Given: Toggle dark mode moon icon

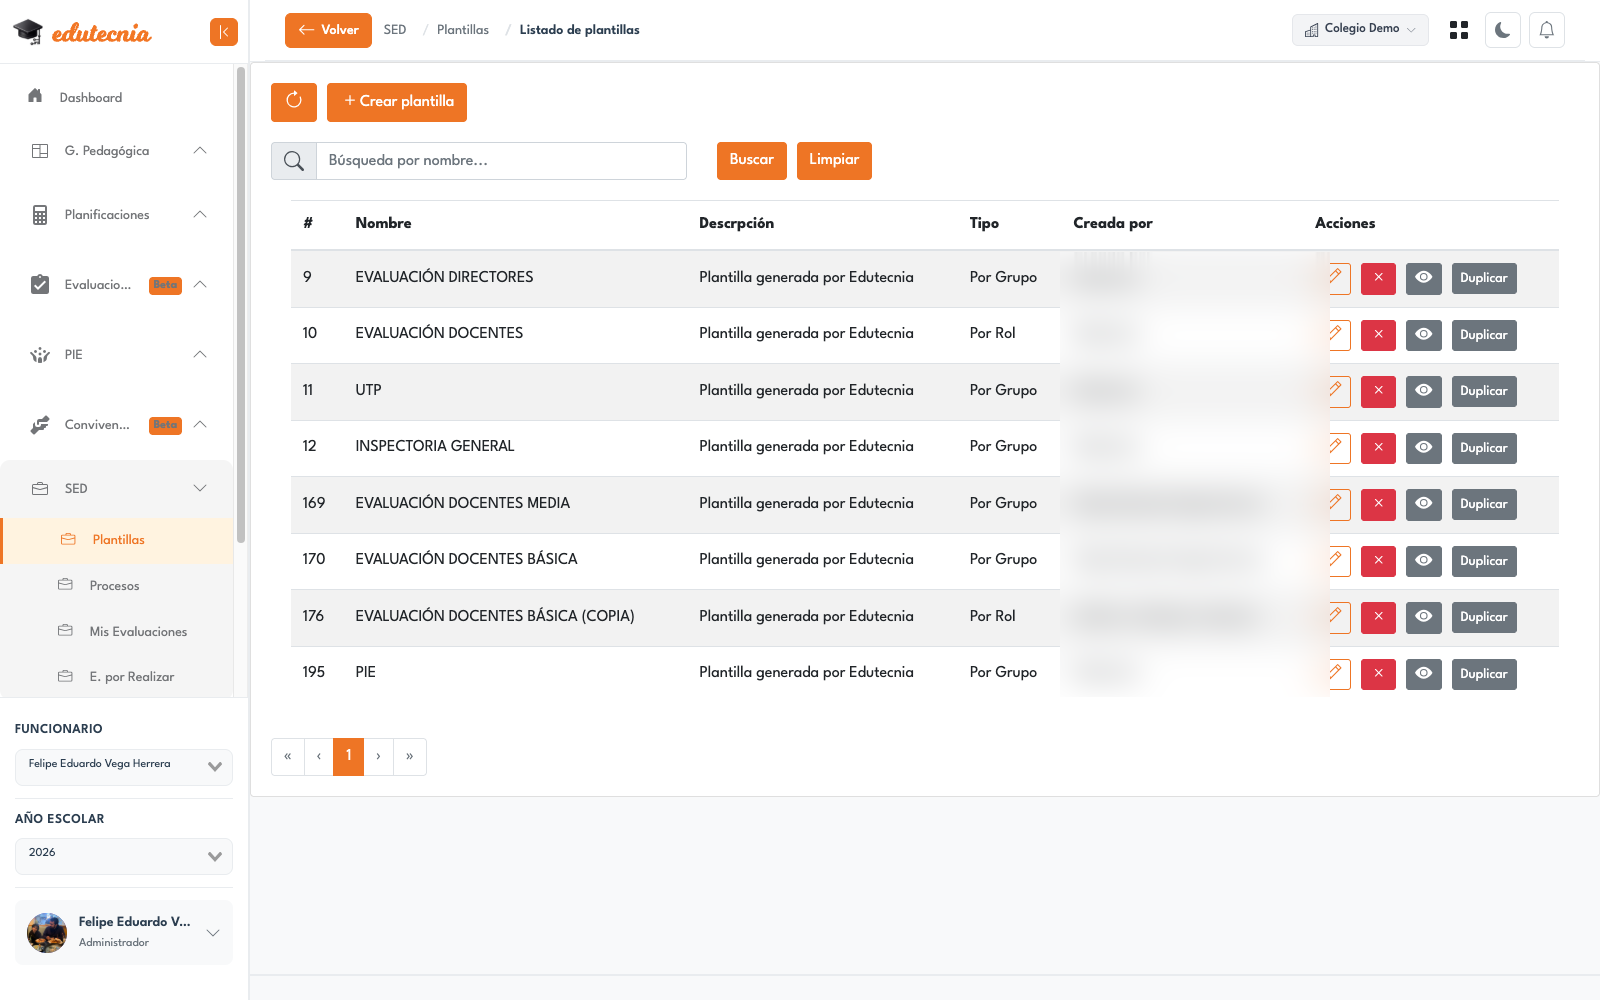Looking at the screenshot, I should tap(1503, 30).
